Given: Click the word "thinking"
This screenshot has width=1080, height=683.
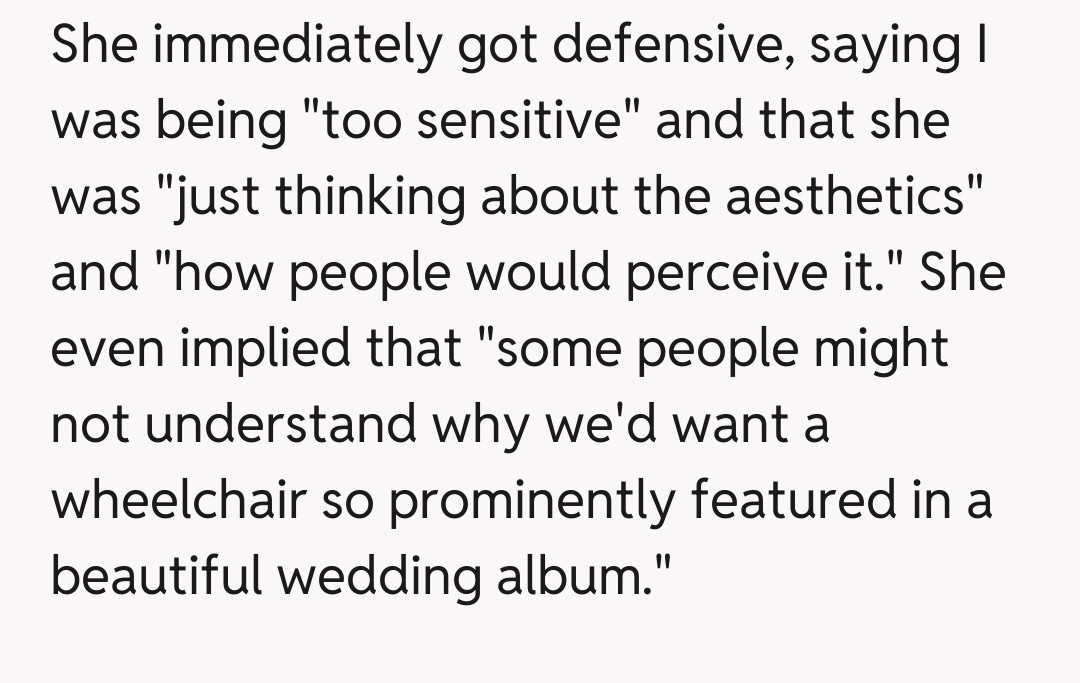Looking at the screenshot, I should point(370,197).
